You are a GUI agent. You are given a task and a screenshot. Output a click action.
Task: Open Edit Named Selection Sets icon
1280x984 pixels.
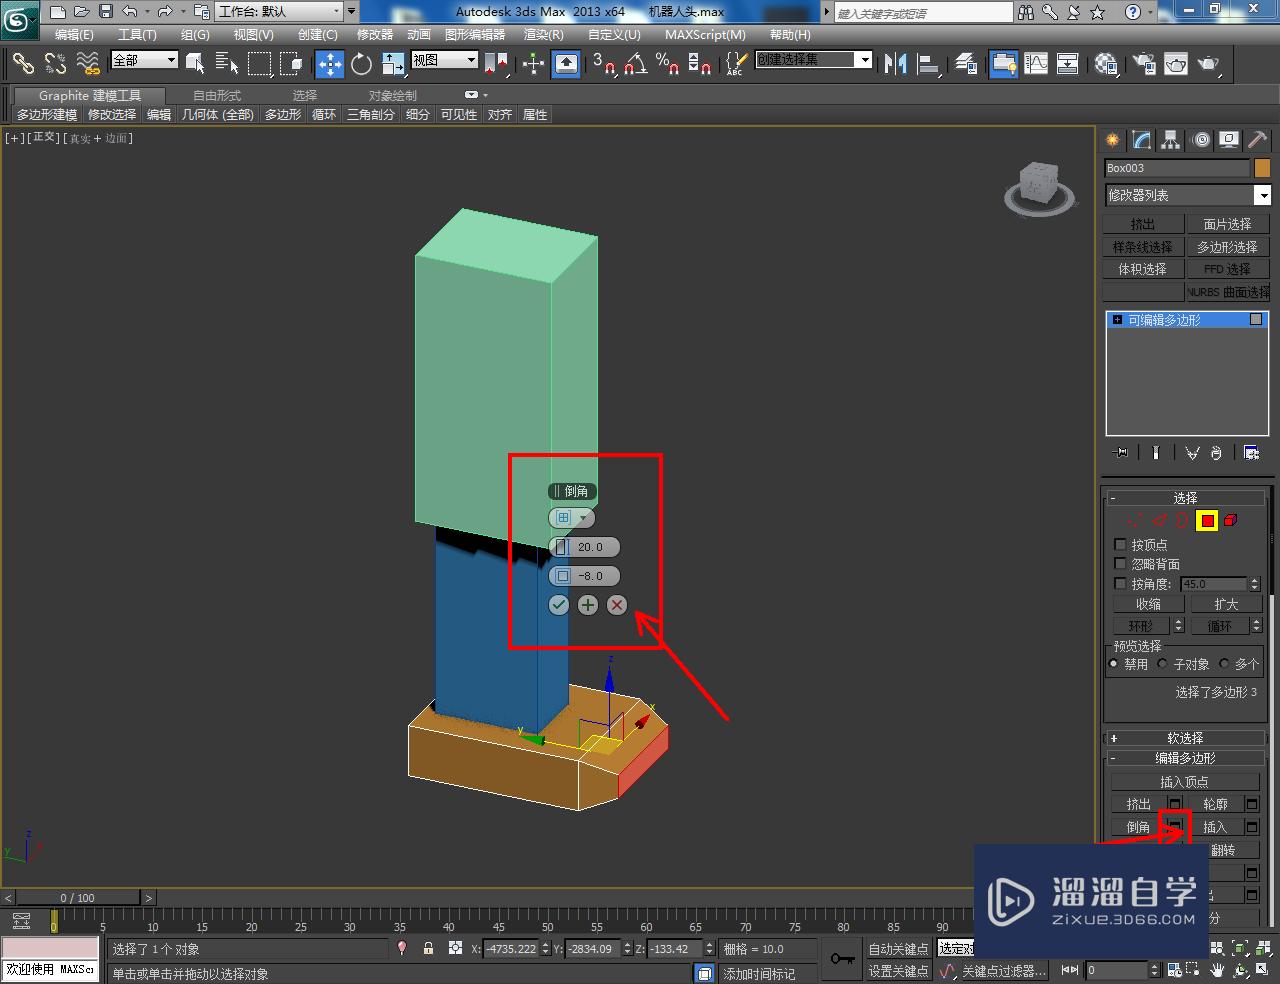pyautogui.click(x=735, y=64)
